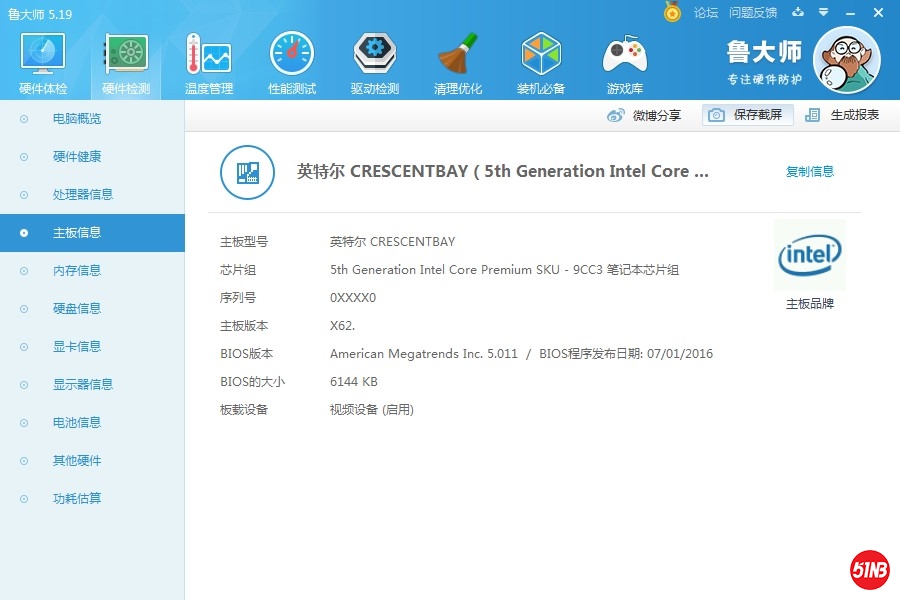Open 温度管理 temperature management thermometer icon
The height and width of the screenshot is (600, 900).
coord(209,54)
